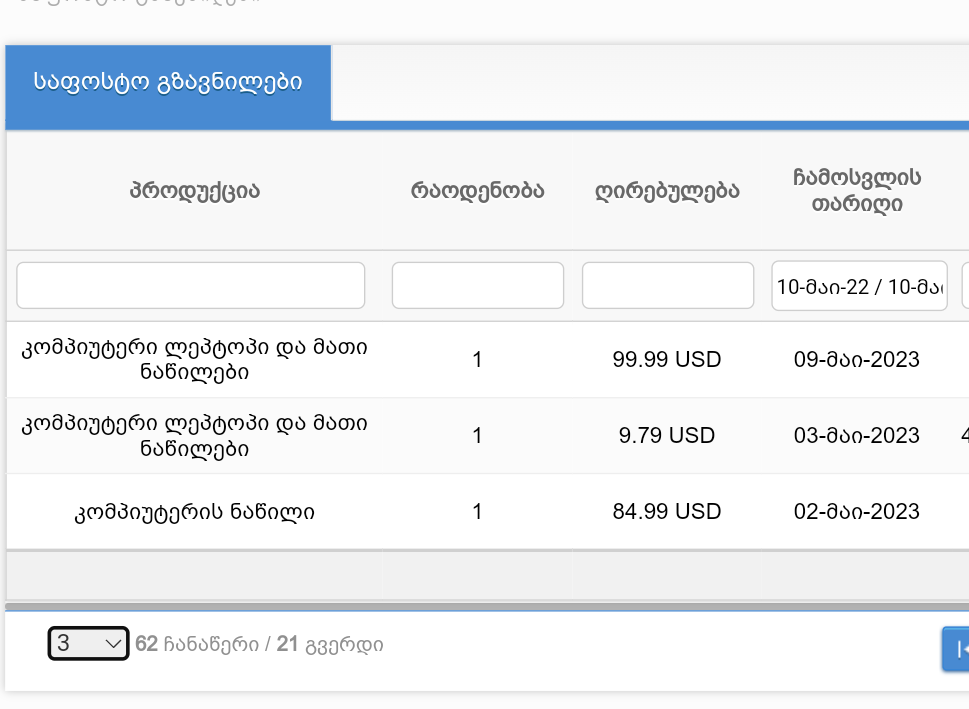Click the 99.99 USD price cell
The height and width of the screenshot is (709, 969).
[666, 359]
